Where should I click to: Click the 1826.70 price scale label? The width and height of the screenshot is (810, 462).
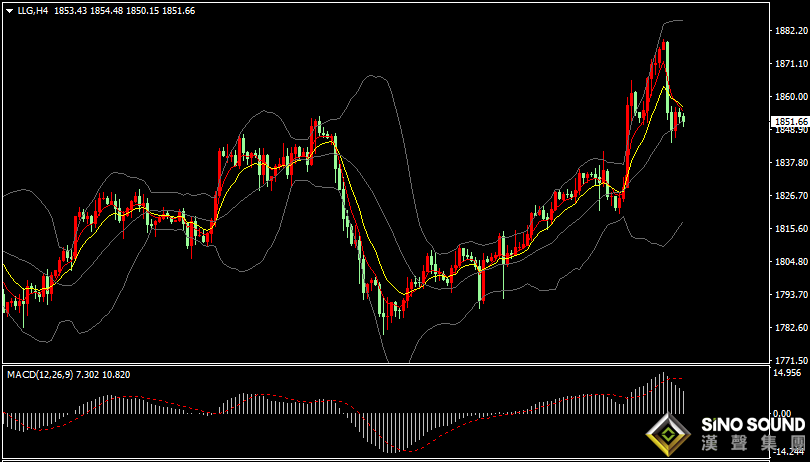[x=790, y=196]
